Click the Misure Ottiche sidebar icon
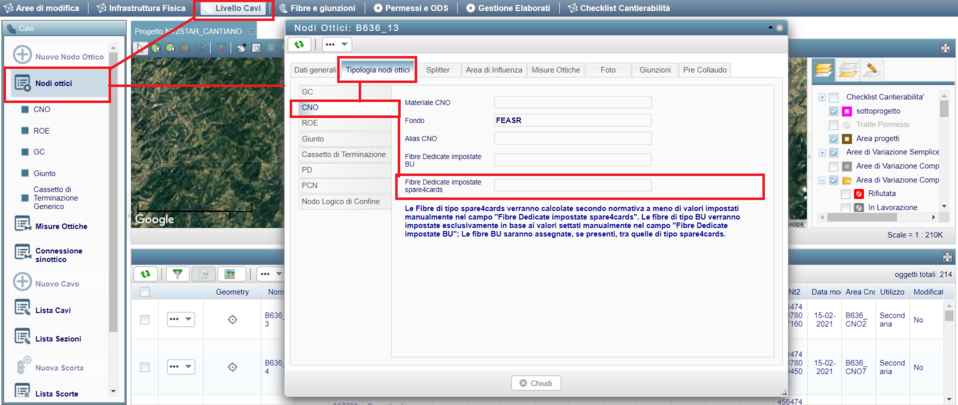The height and width of the screenshot is (405, 958). click(x=22, y=226)
